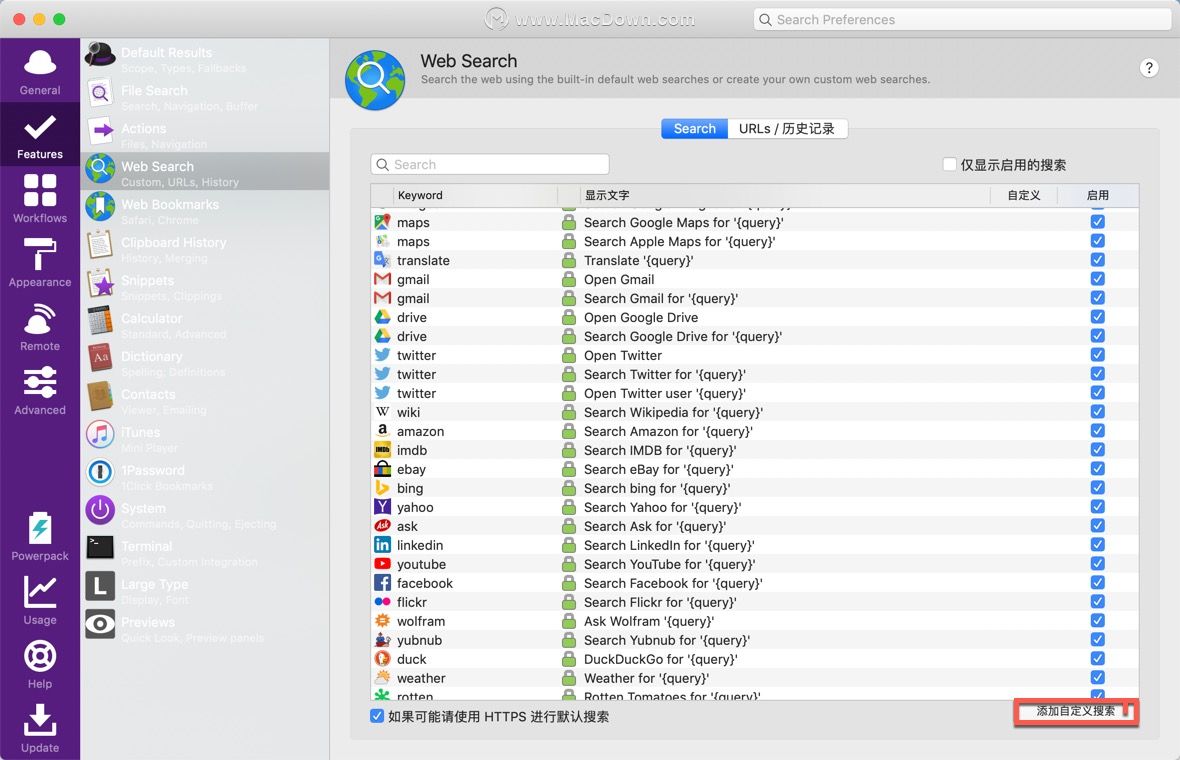This screenshot has height=760, width=1180.
Task: Disable the Translate web search
Action: [1097, 260]
